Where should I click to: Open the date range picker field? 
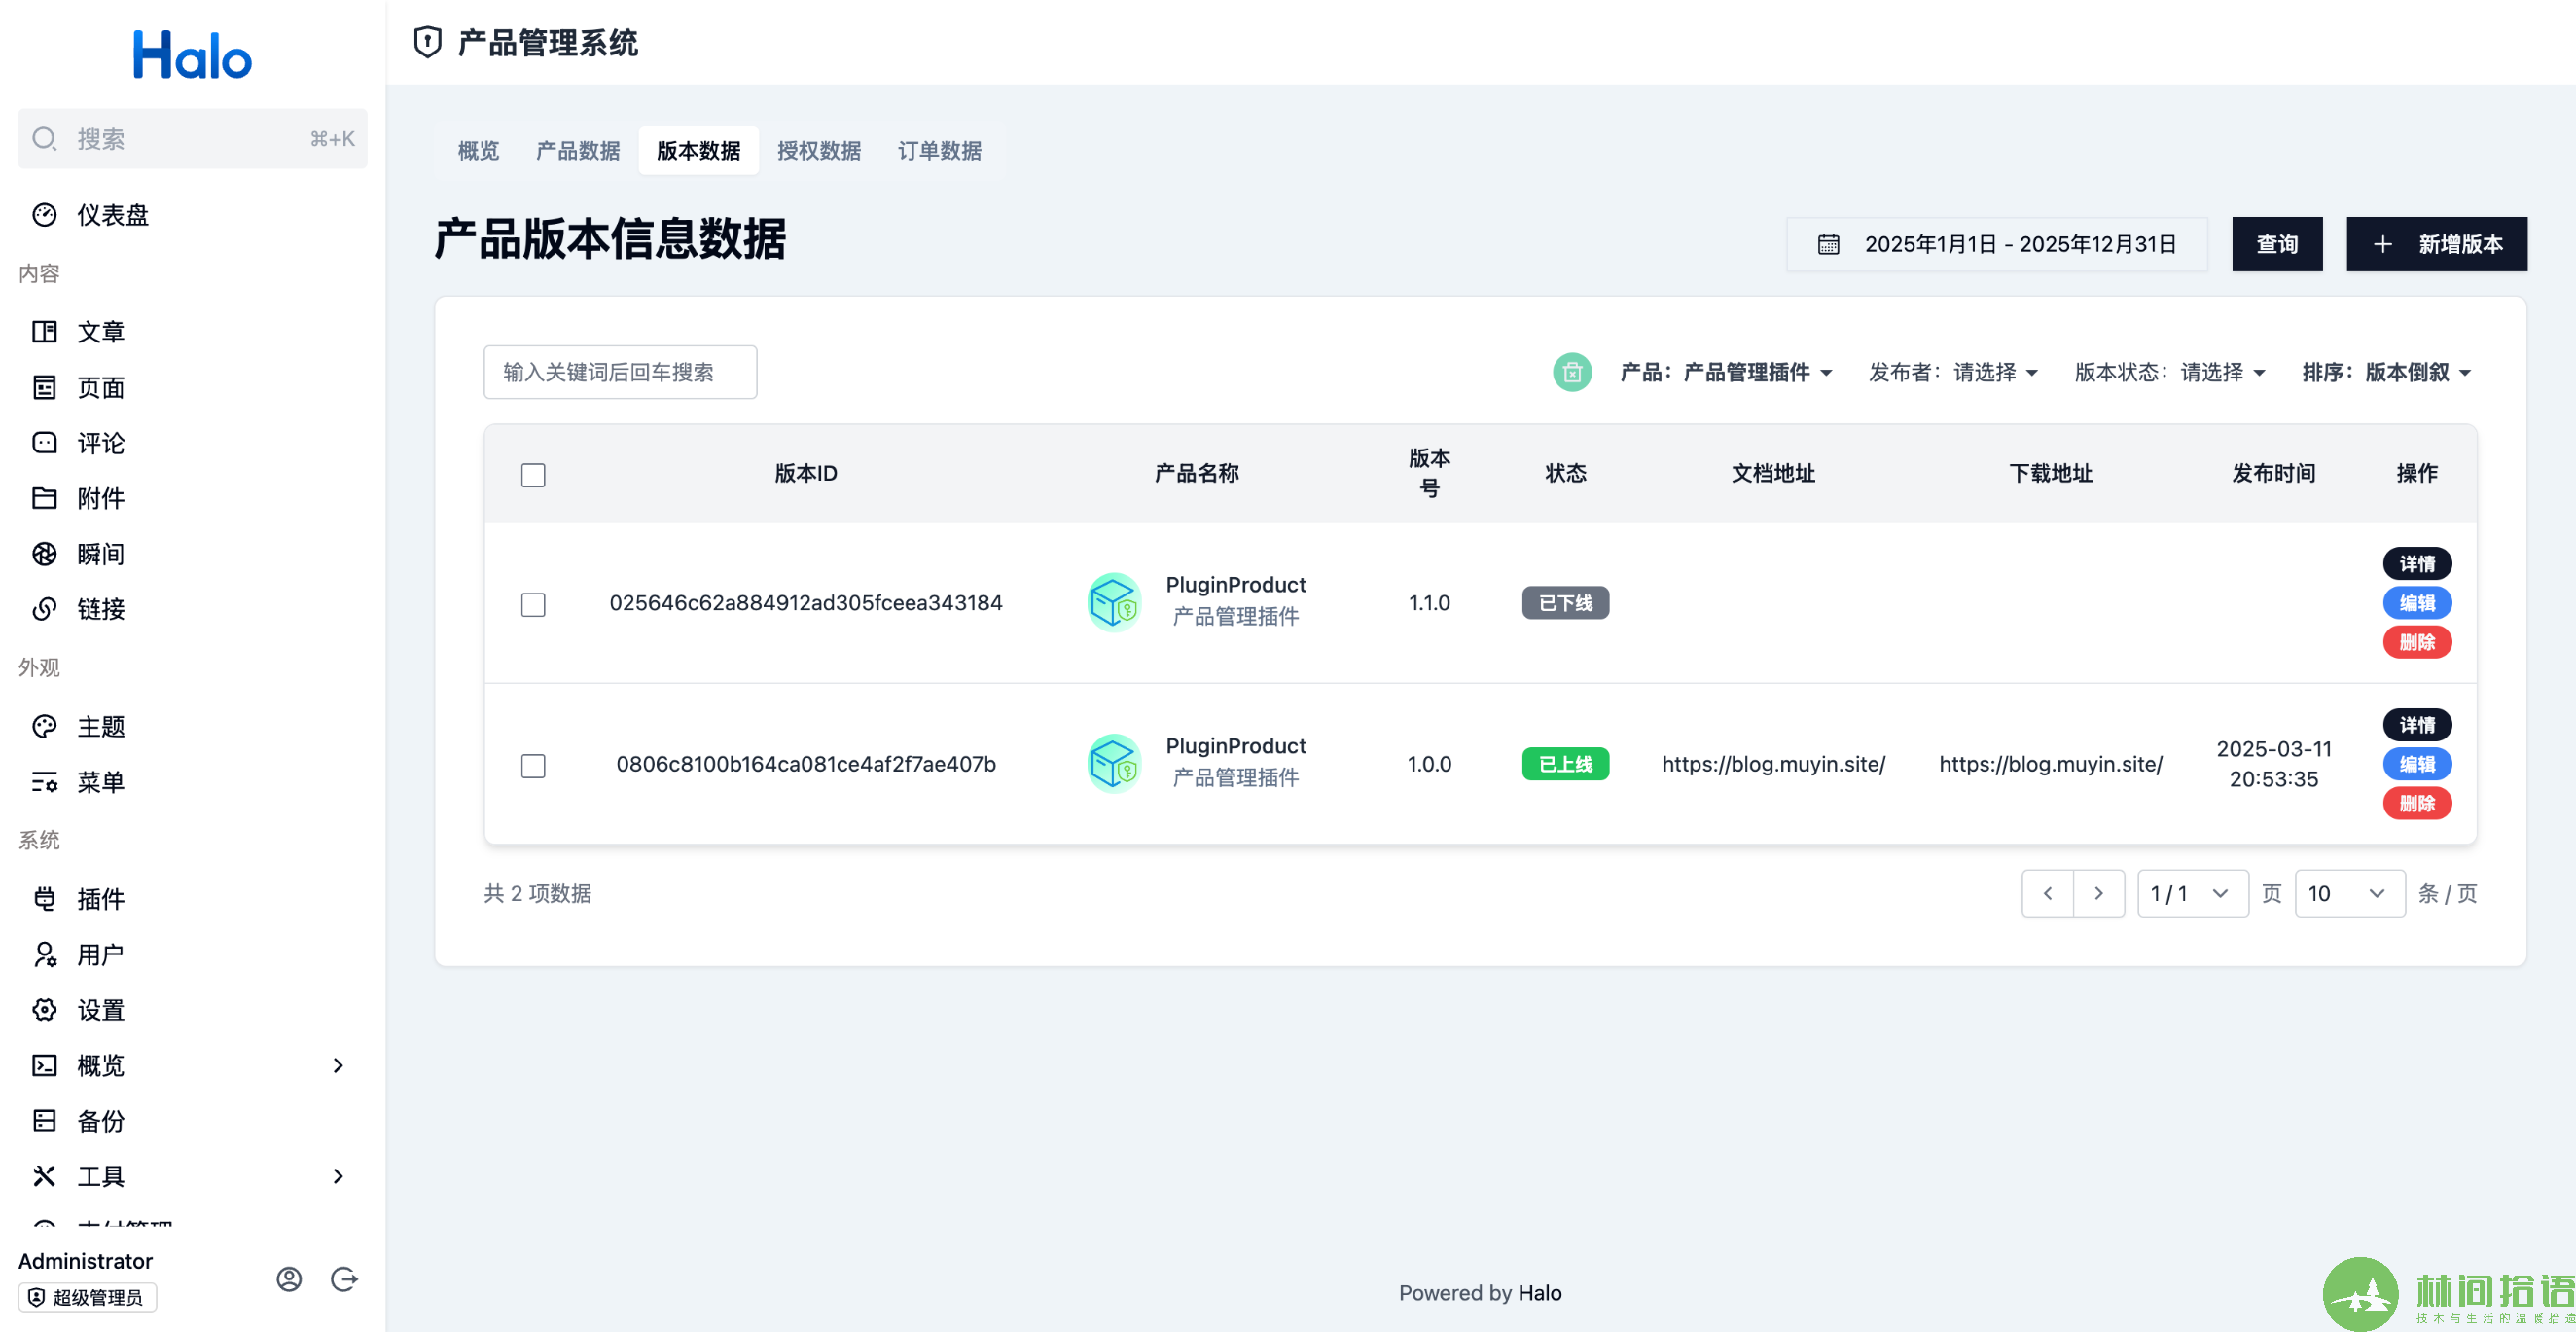click(x=1996, y=244)
